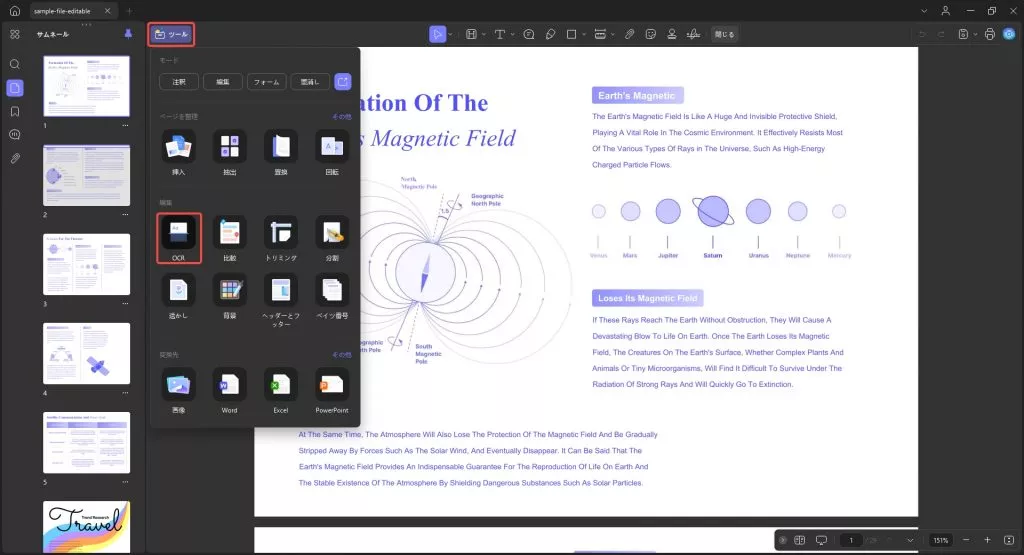Launch the 比較 (Compare) tool

(x=230, y=238)
